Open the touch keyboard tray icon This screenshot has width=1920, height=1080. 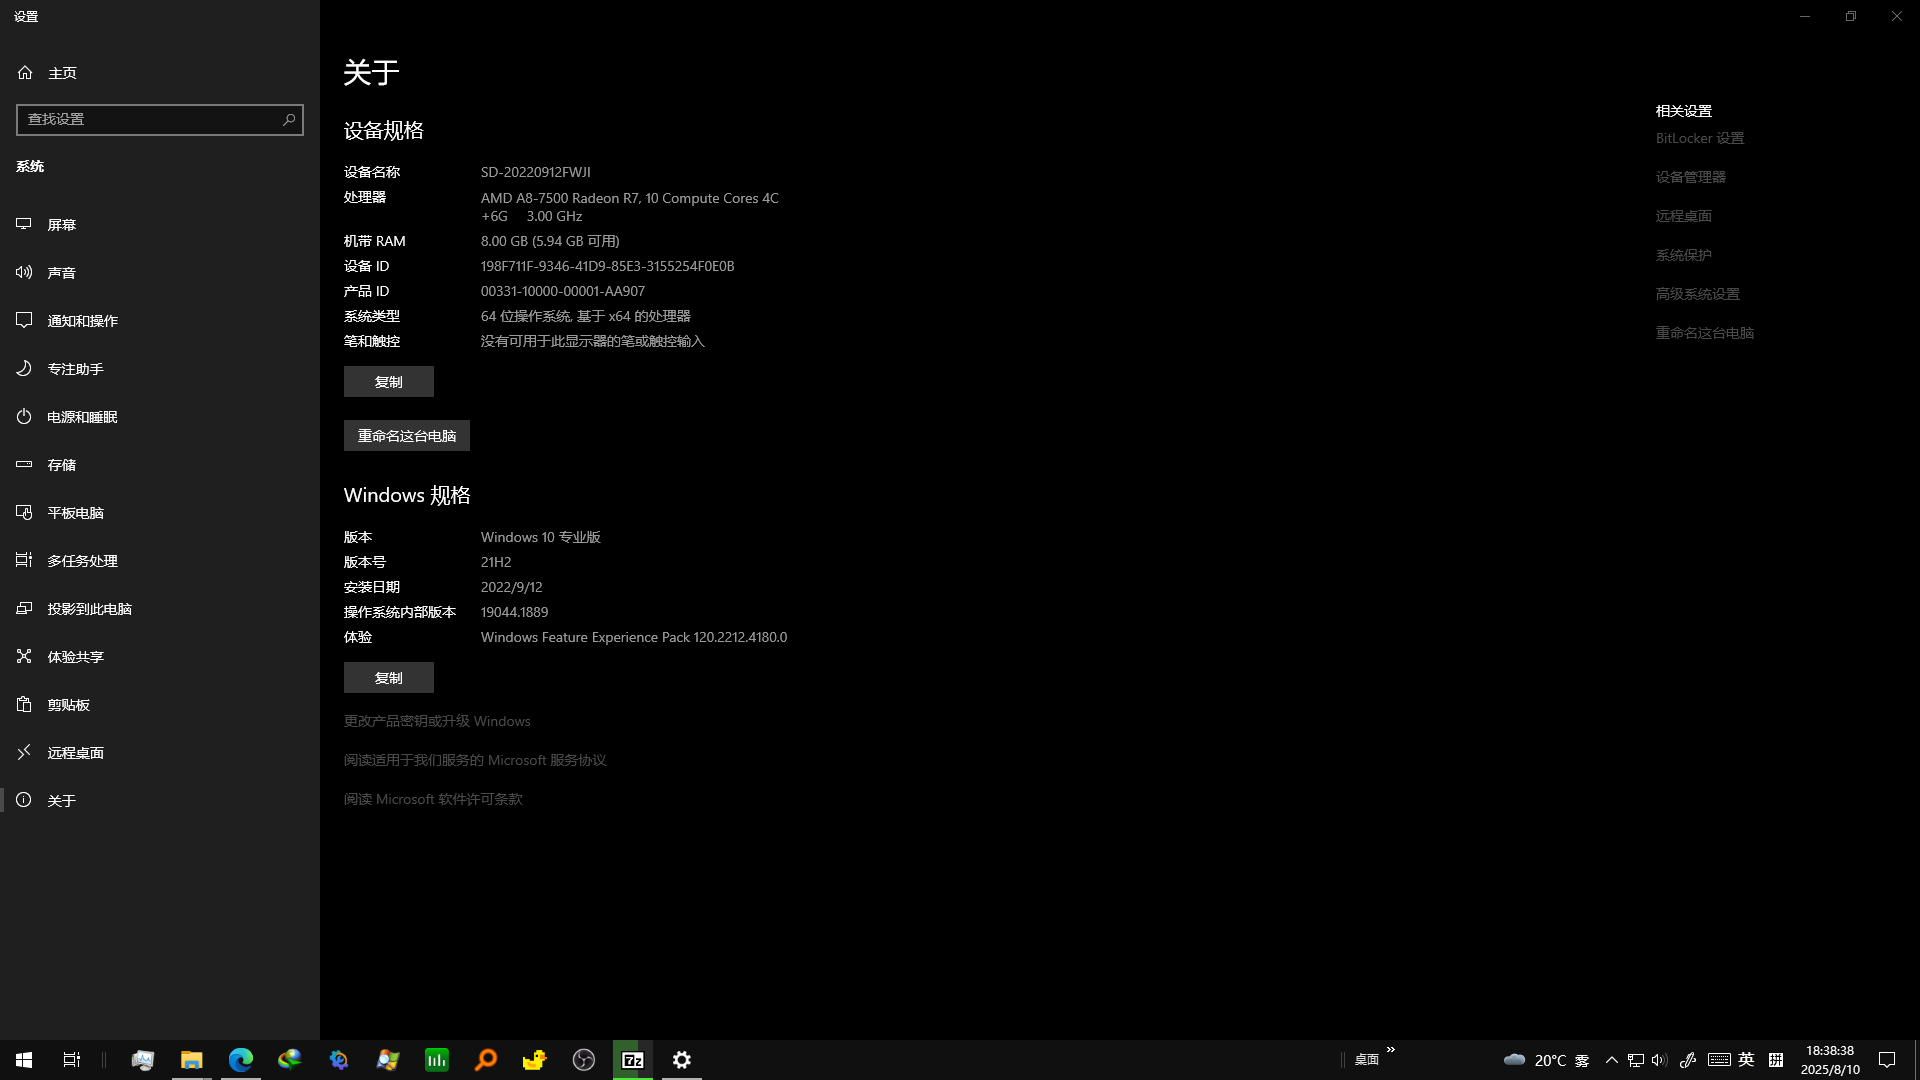click(x=1719, y=1060)
